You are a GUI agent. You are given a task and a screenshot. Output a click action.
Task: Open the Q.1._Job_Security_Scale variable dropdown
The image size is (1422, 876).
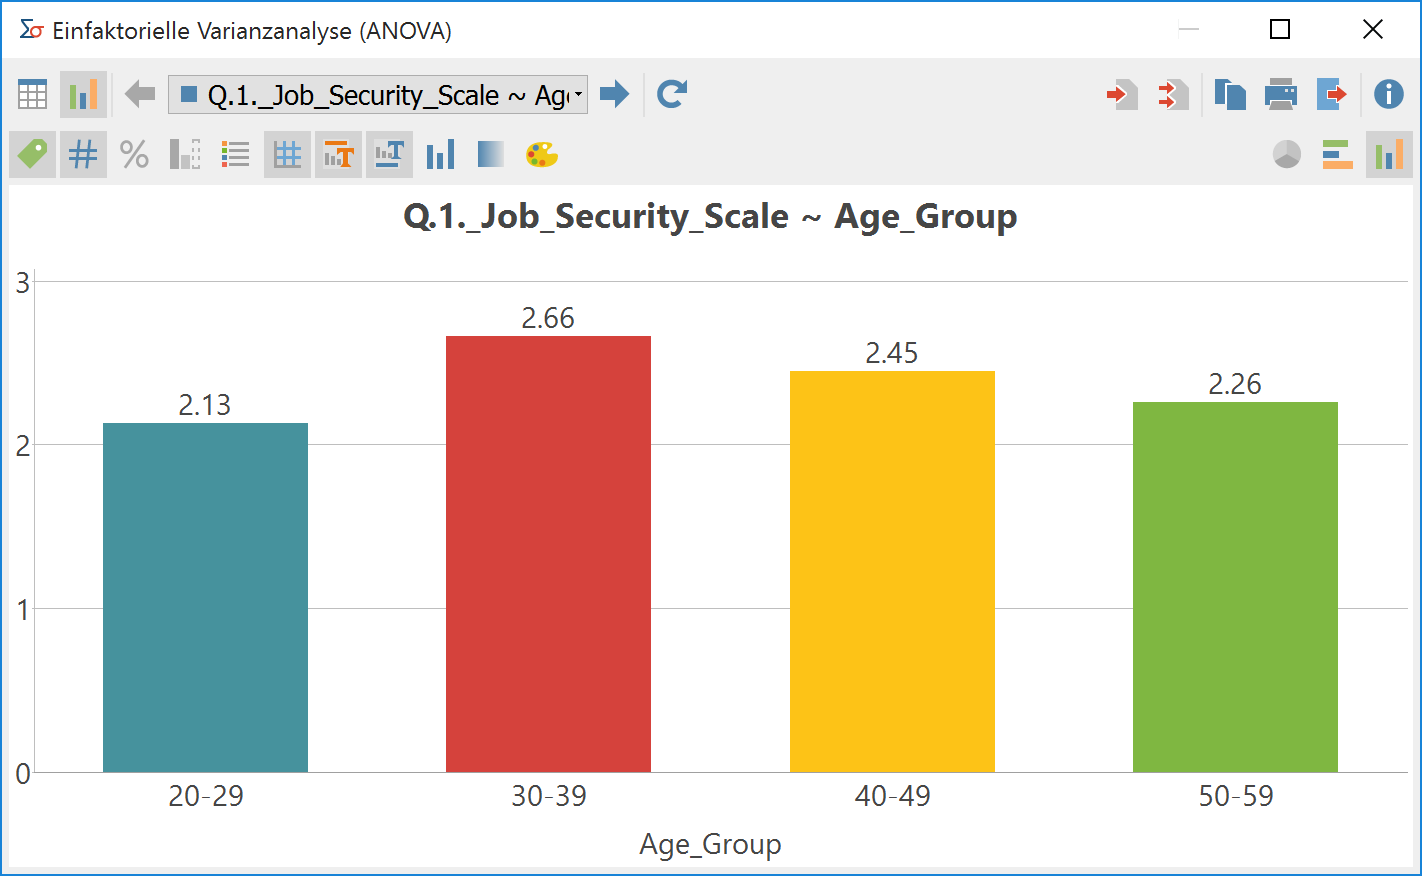click(x=378, y=95)
